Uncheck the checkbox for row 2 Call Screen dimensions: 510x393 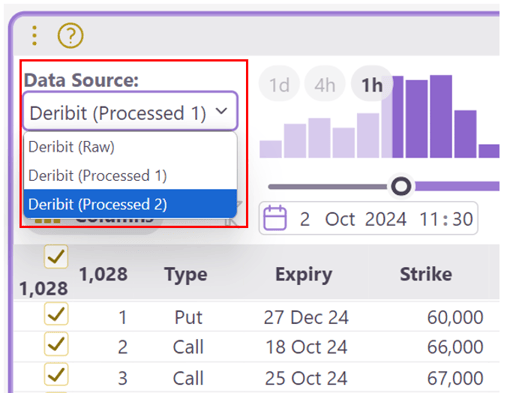[x=56, y=344]
